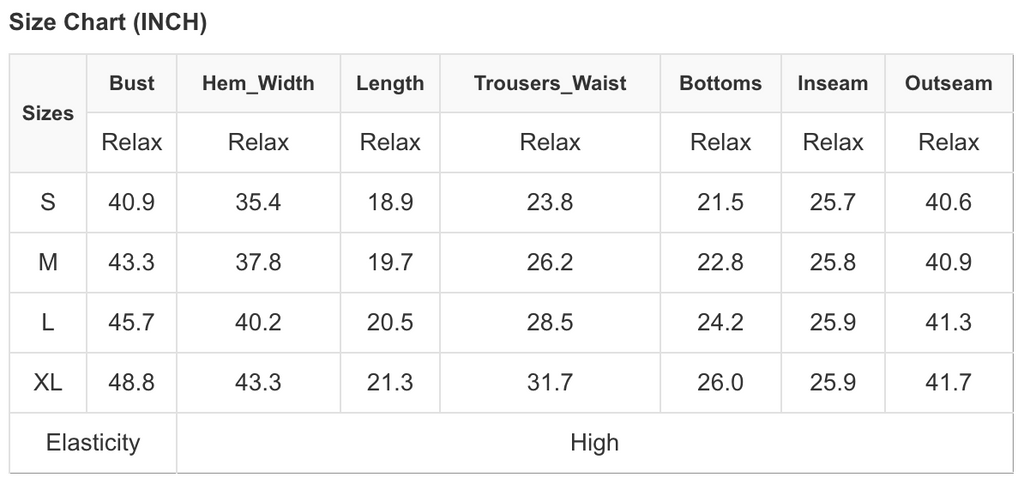Select the 40.9 bust value for S
Viewport: 1024px width, 496px height.
pos(132,202)
